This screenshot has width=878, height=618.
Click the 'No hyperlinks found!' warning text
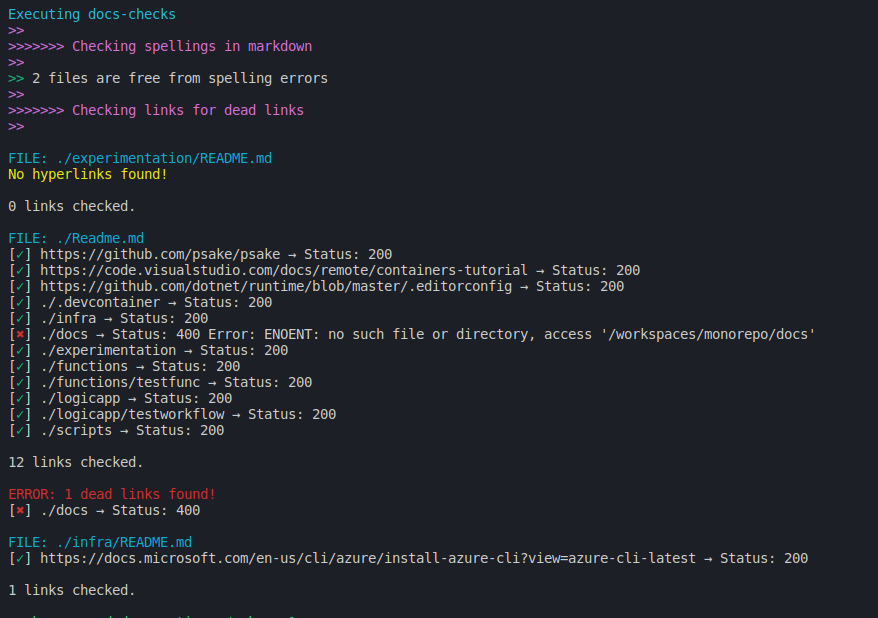(88, 175)
